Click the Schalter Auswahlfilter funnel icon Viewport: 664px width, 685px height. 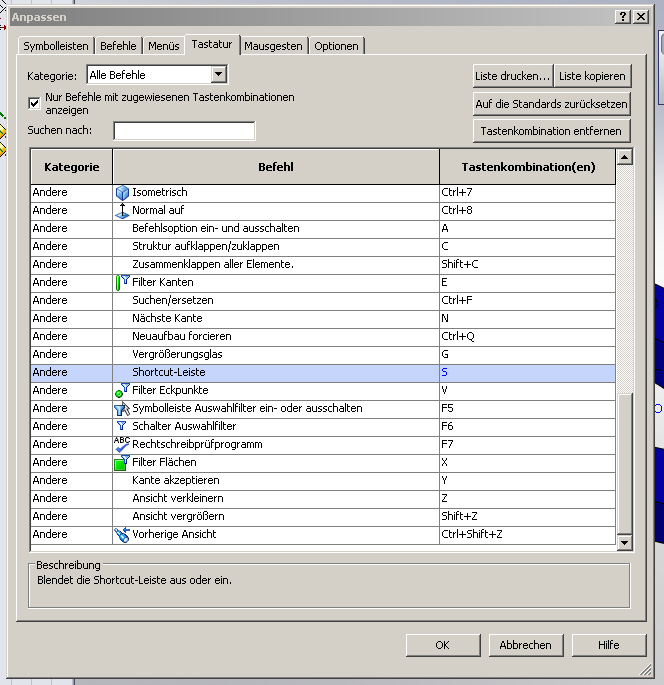[x=121, y=426]
